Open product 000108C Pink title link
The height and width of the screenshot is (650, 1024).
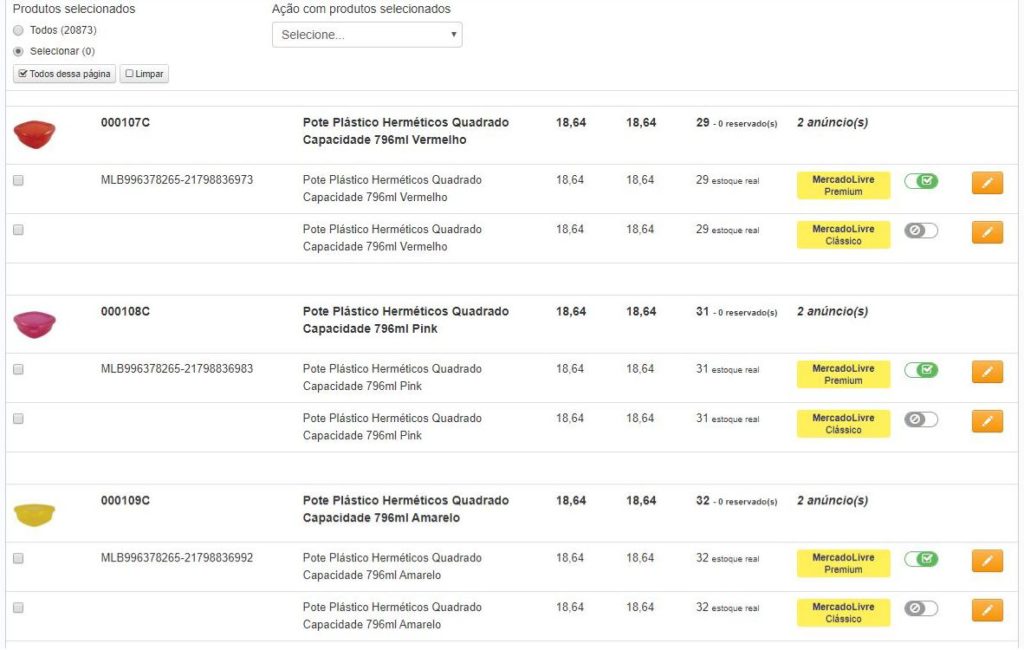(405, 320)
